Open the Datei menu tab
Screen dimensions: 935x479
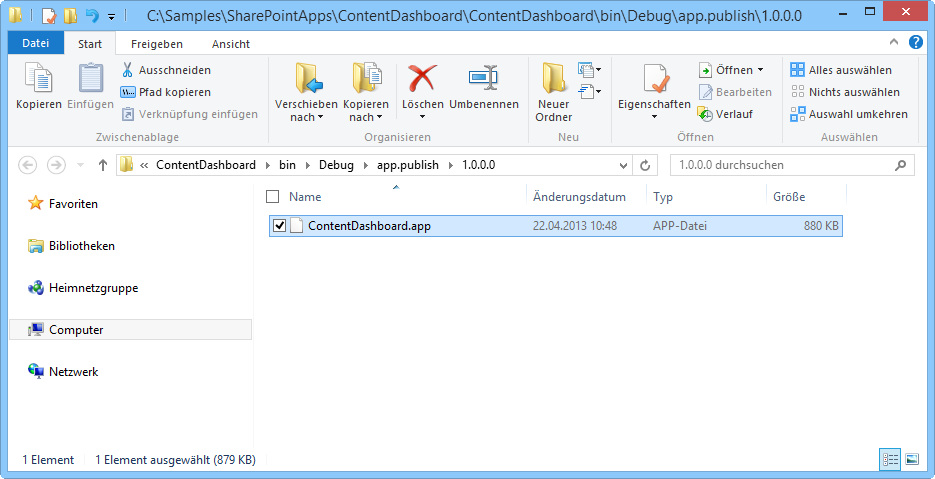pos(36,44)
